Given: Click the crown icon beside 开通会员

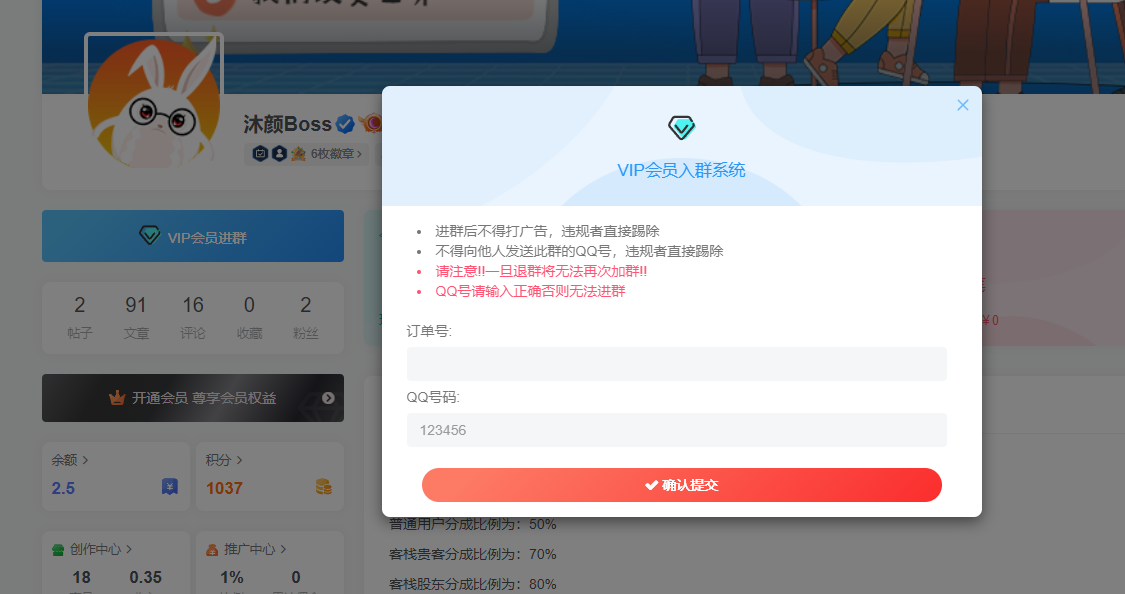Looking at the screenshot, I should pos(117,397).
